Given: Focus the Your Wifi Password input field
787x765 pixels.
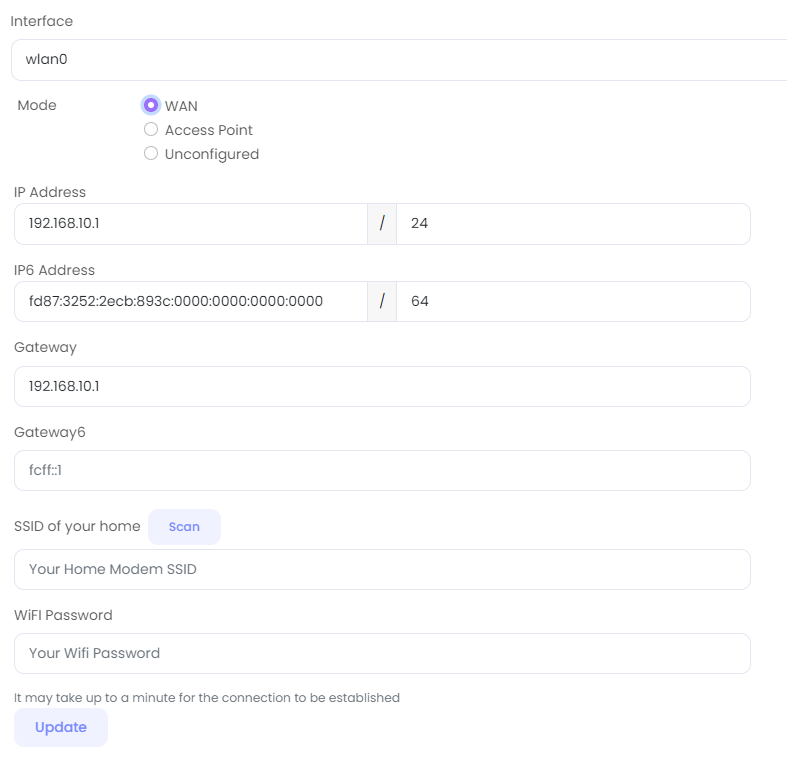Looking at the screenshot, I should (382, 653).
